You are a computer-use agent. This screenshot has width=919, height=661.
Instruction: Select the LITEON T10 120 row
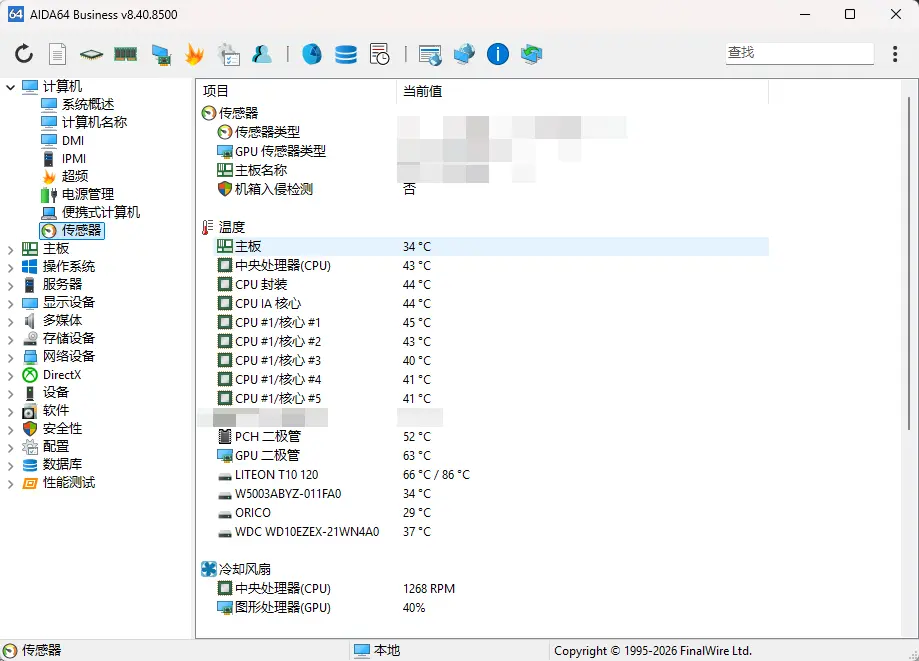point(492,475)
